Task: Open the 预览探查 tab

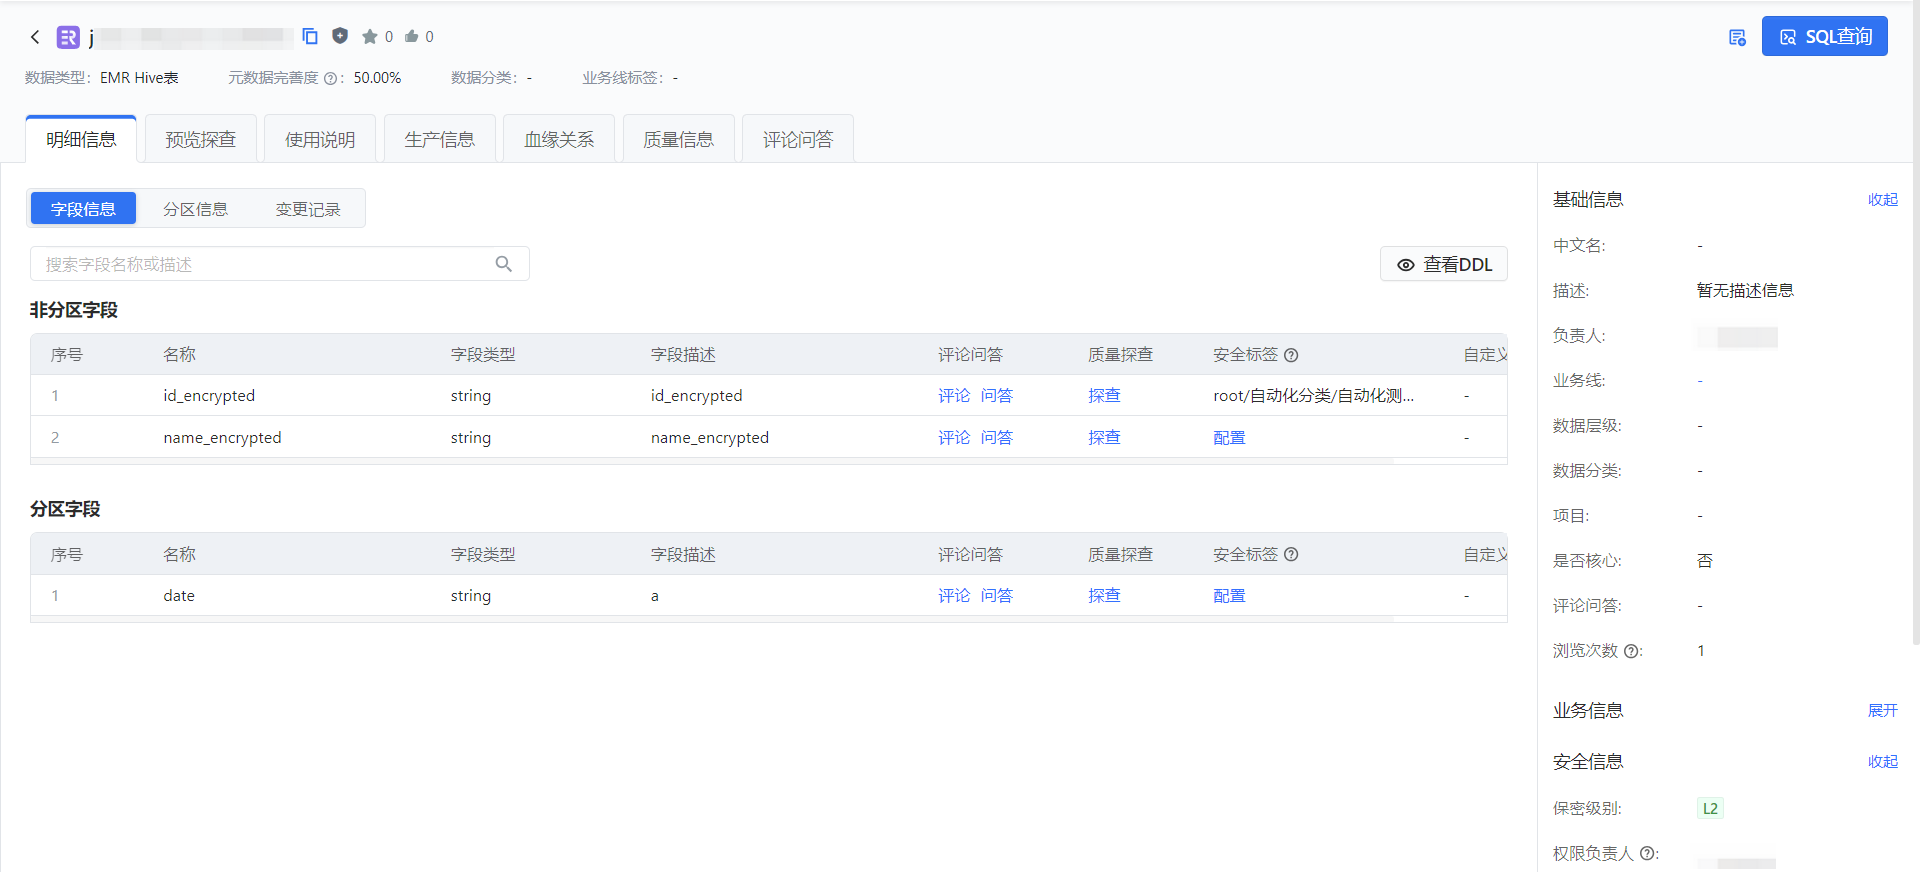Action: click(x=201, y=139)
